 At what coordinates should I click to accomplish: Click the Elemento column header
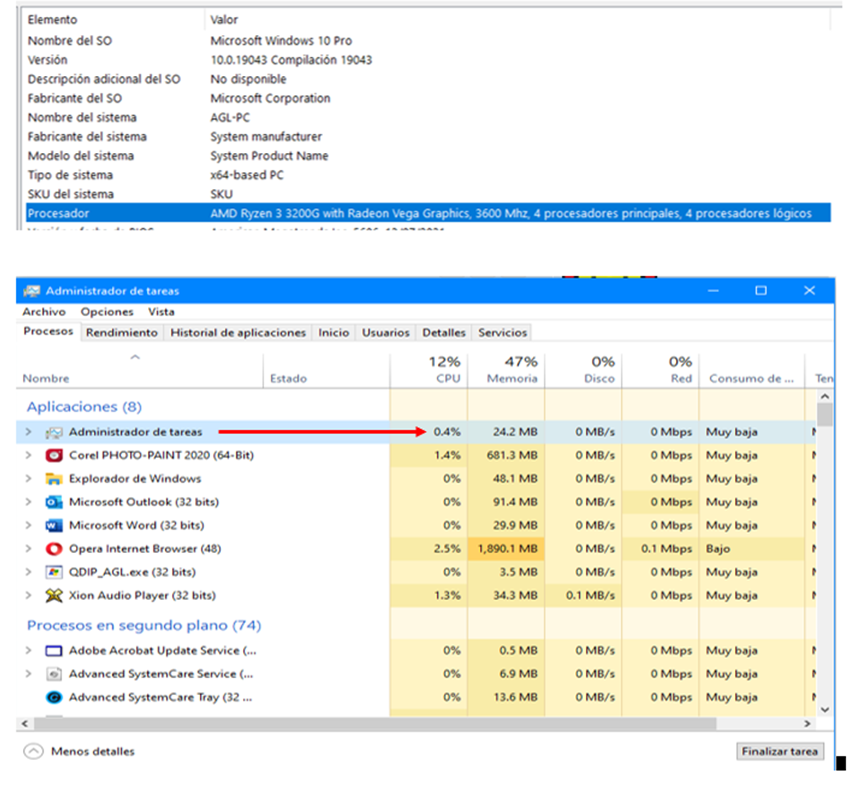[x=114, y=20]
